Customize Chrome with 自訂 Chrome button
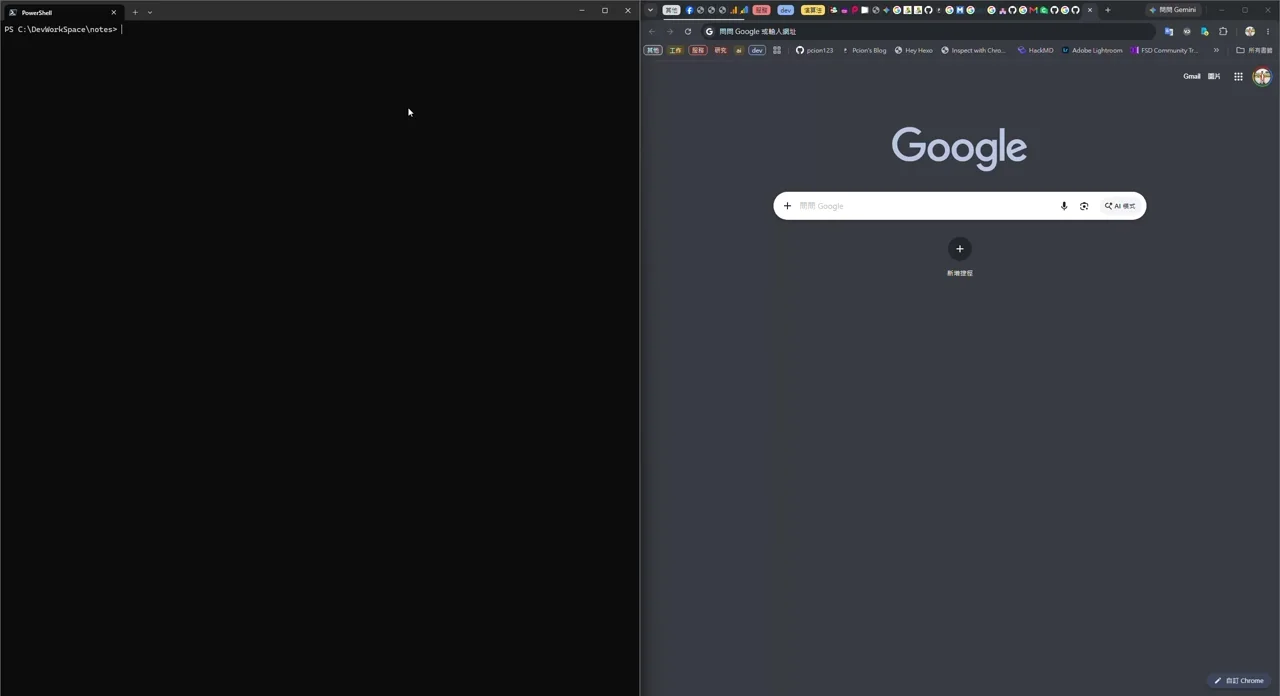1280x696 pixels. point(1239,681)
